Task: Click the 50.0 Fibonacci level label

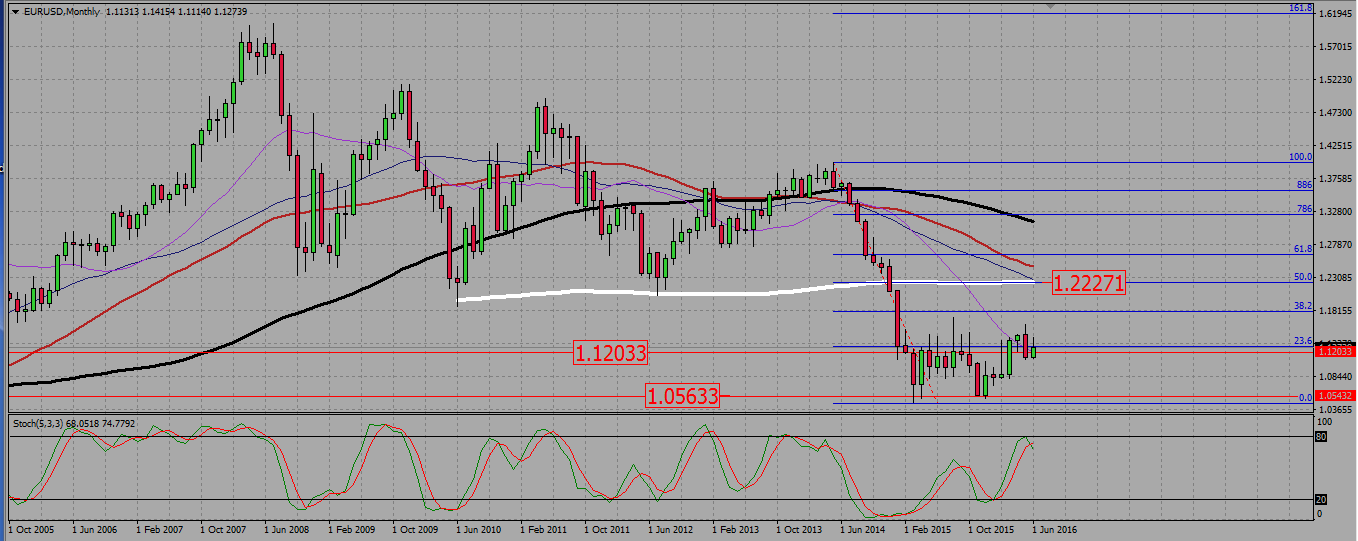Action: pos(1302,277)
